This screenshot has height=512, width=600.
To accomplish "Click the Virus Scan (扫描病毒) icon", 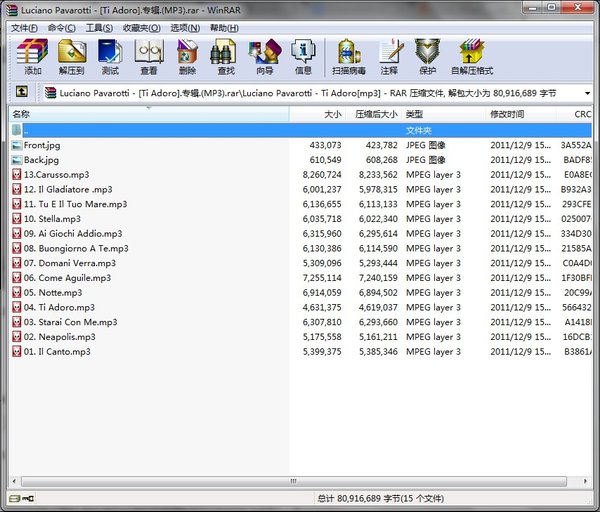I will [x=349, y=51].
